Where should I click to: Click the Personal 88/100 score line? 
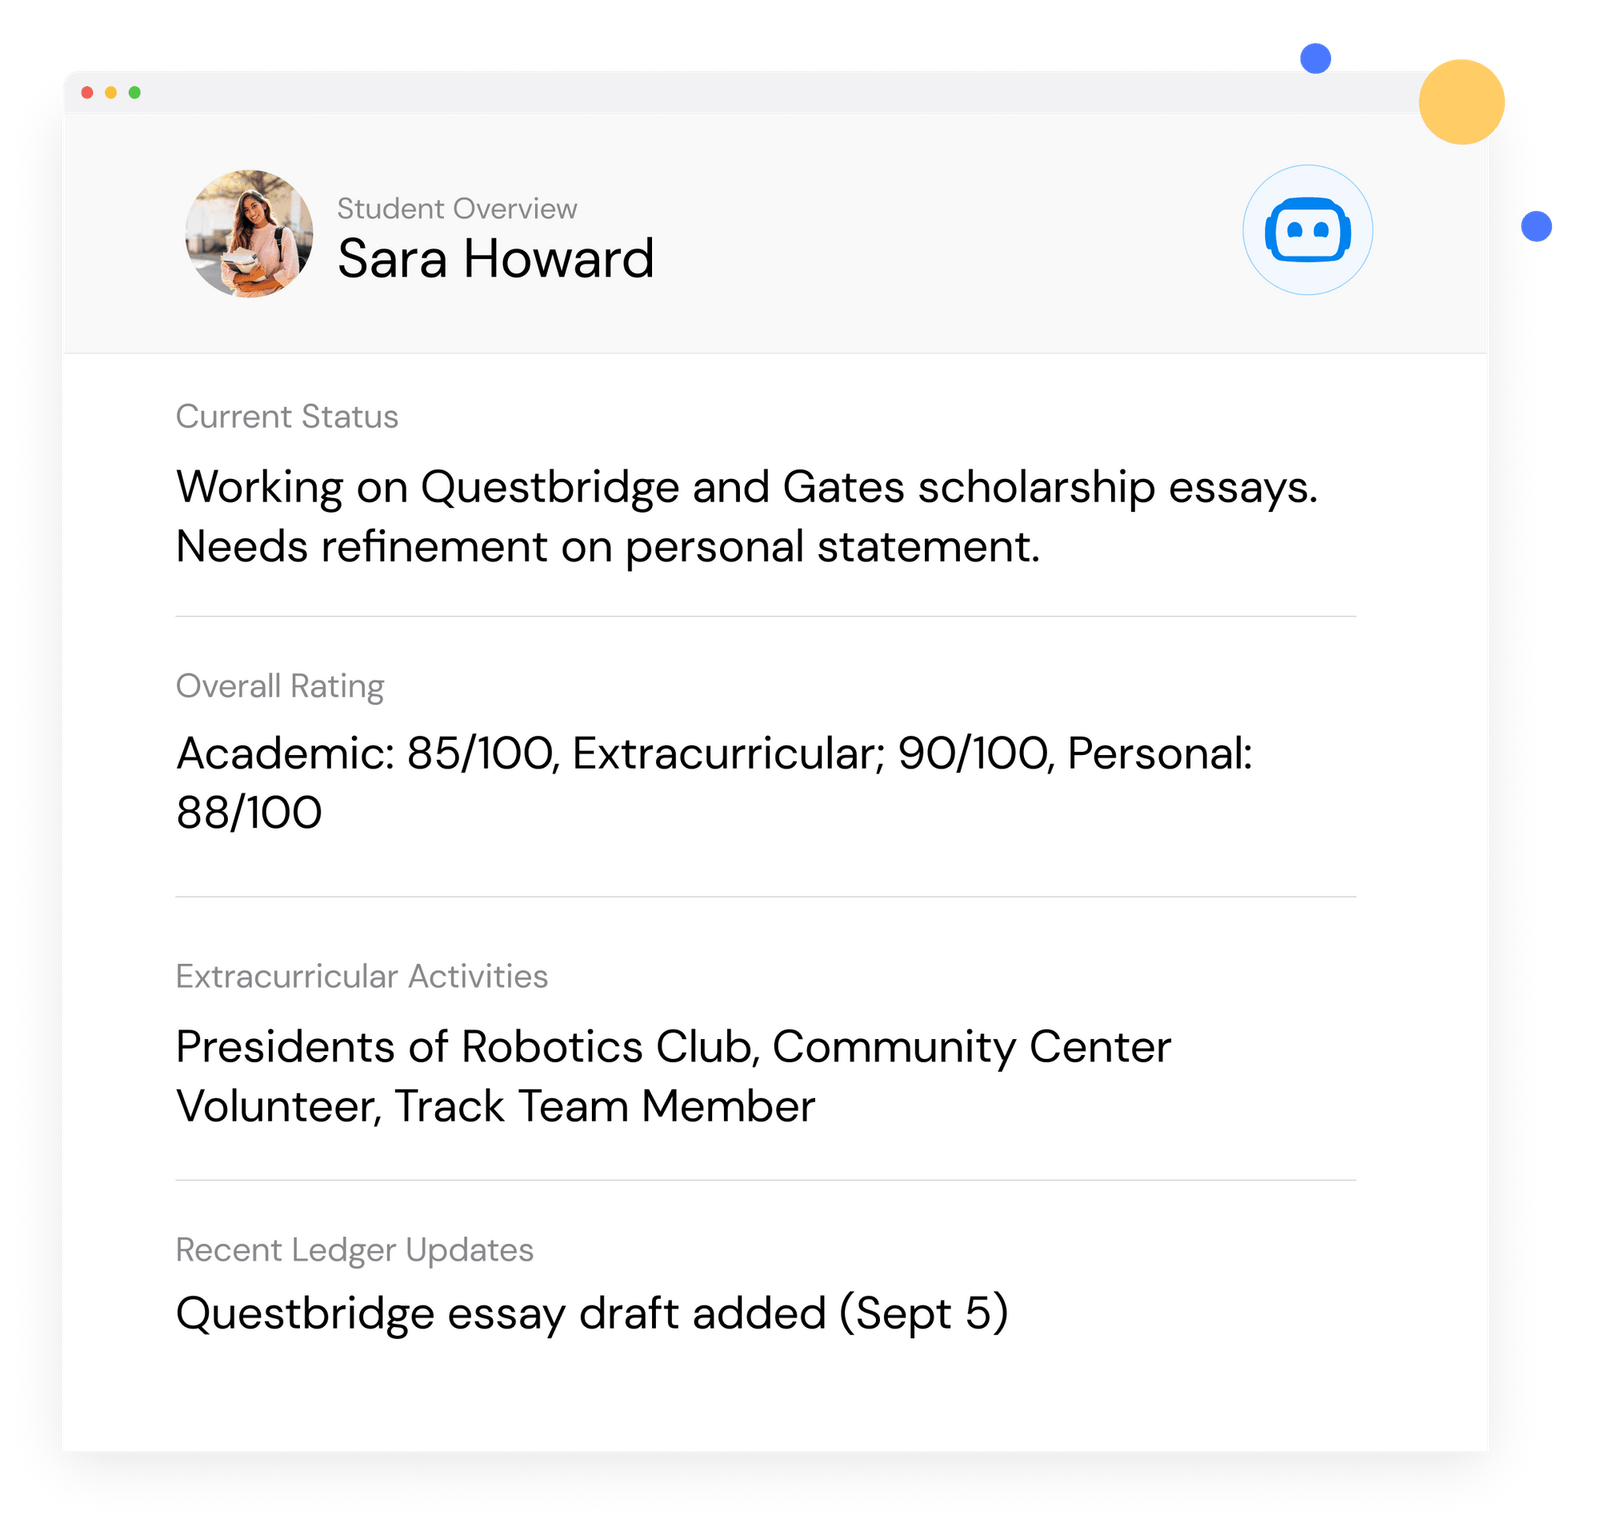coord(249,813)
